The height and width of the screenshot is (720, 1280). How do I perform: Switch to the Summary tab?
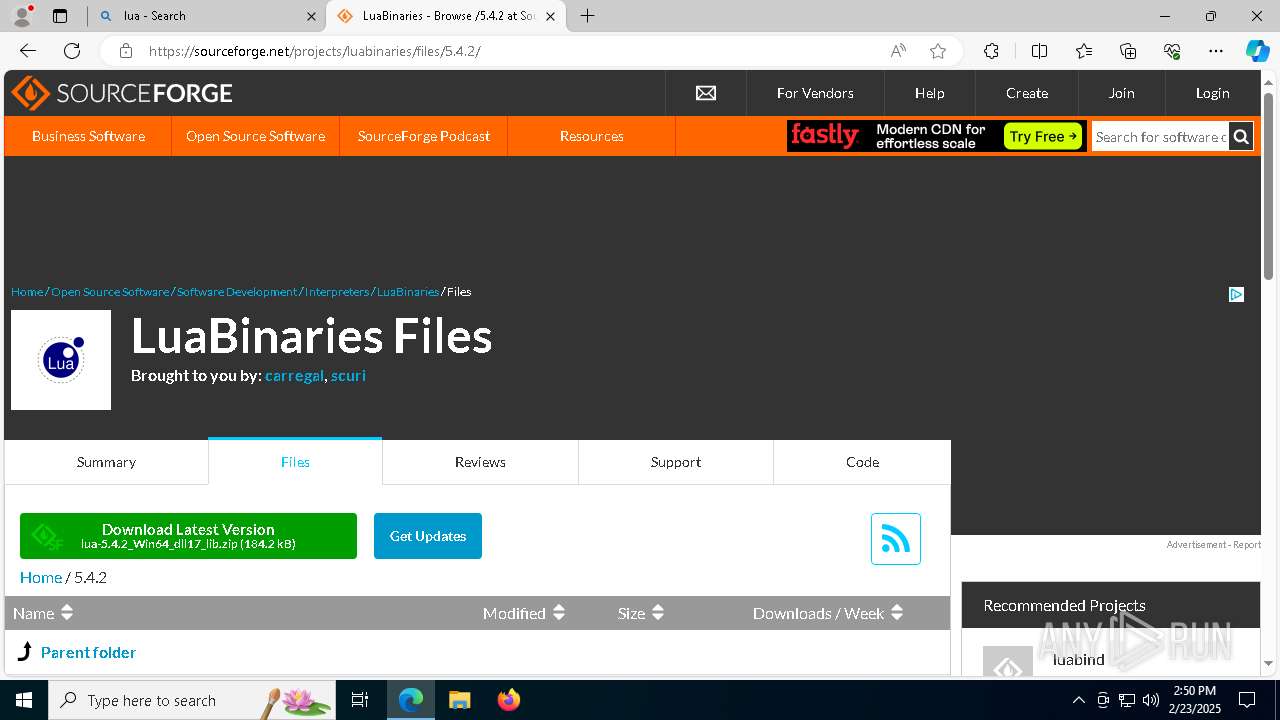(x=106, y=462)
